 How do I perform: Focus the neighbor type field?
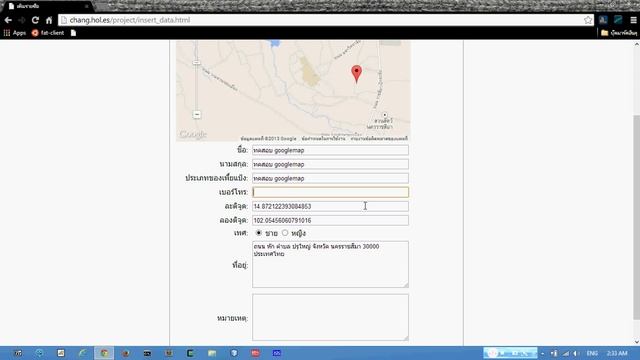point(330,178)
